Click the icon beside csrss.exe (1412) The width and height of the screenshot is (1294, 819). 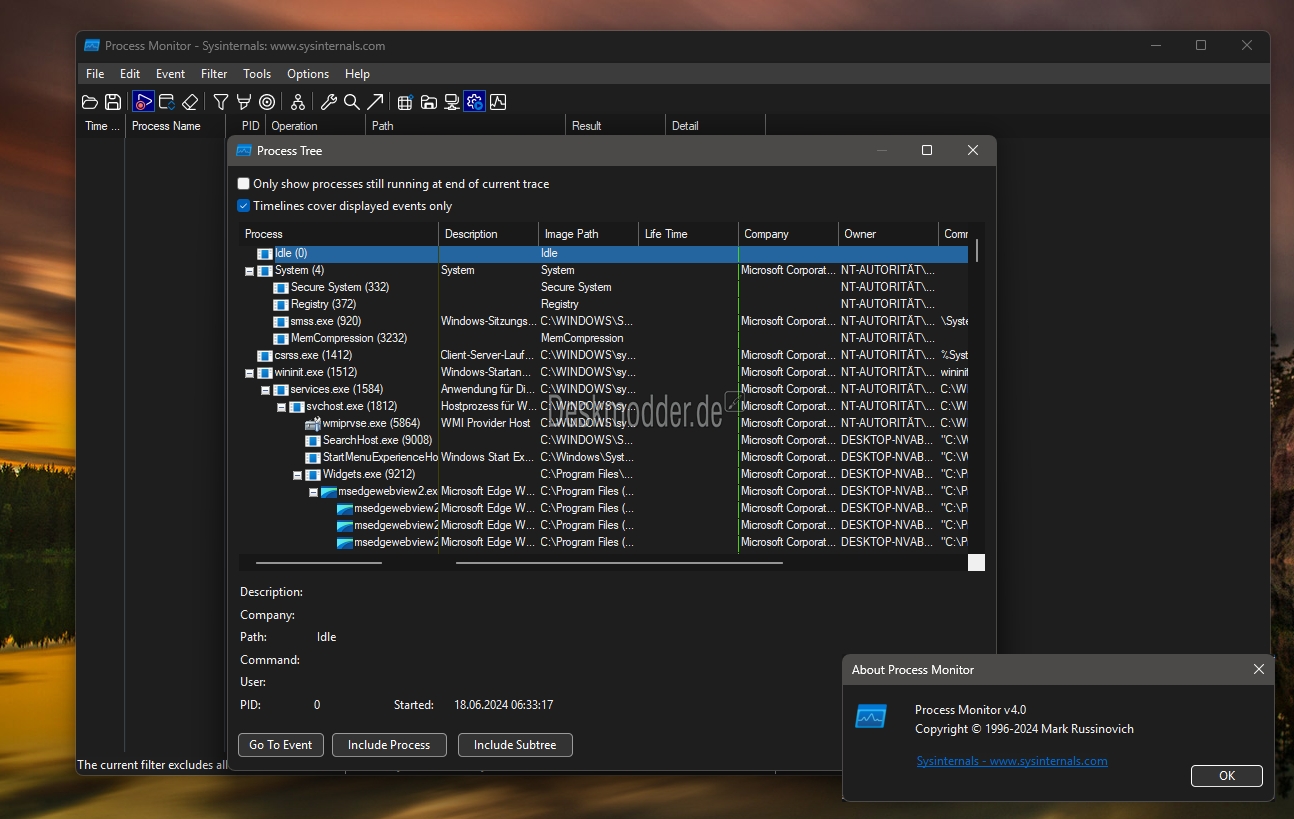(x=265, y=356)
